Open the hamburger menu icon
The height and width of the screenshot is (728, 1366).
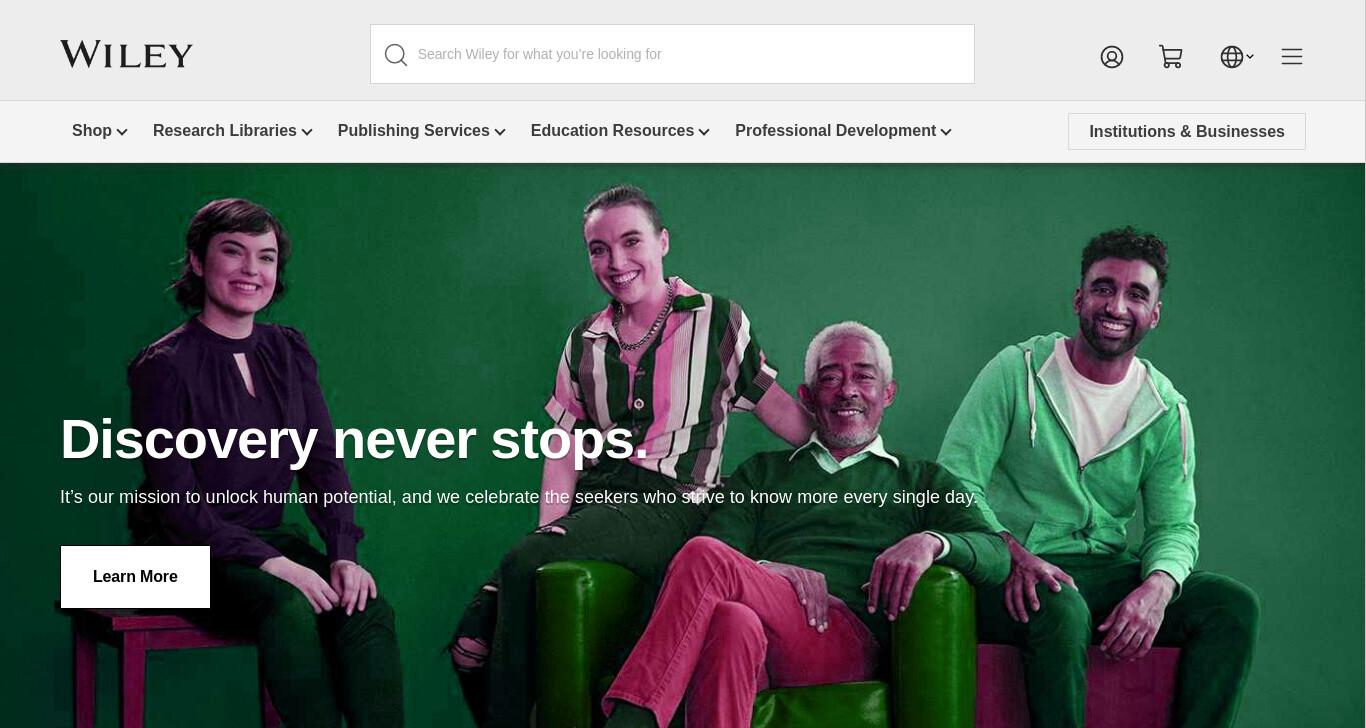(x=1292, y=57)
